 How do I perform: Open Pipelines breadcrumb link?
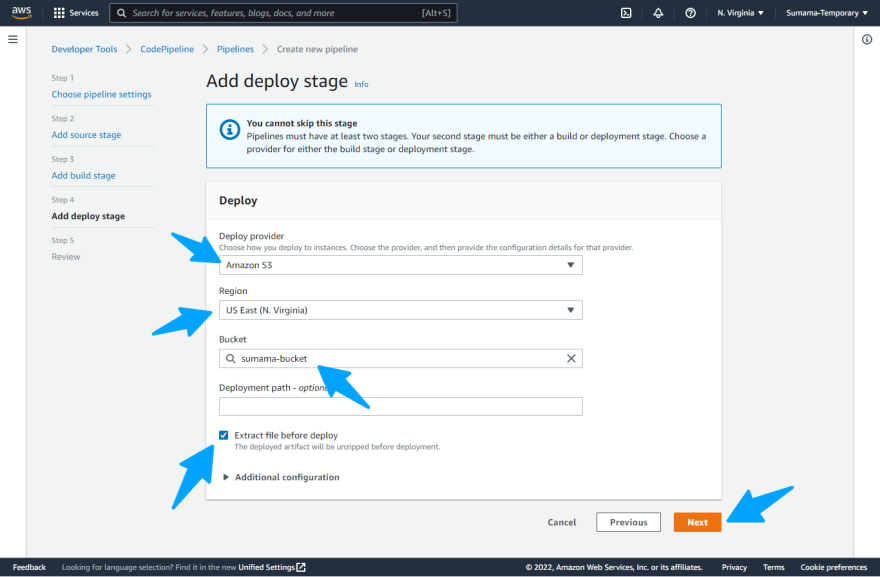235,49
